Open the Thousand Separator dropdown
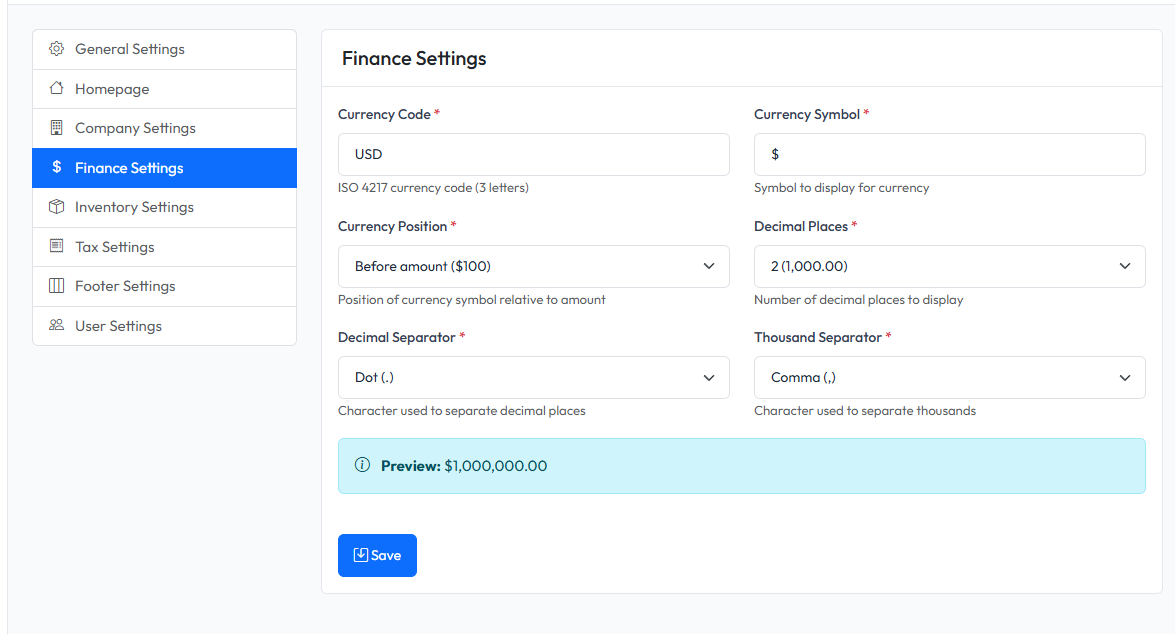This screenshot has height=634, width=1175. pyautogui.click(x=949, y=377)
